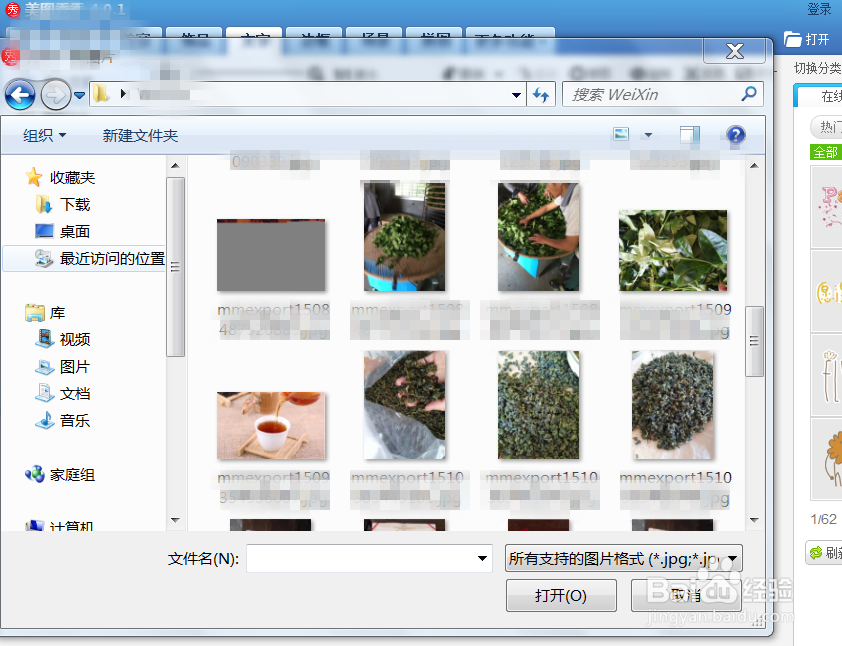Screen dimensions: 842x646
Task: Click the greyed Forward arrow button
Action: point(56,95)
